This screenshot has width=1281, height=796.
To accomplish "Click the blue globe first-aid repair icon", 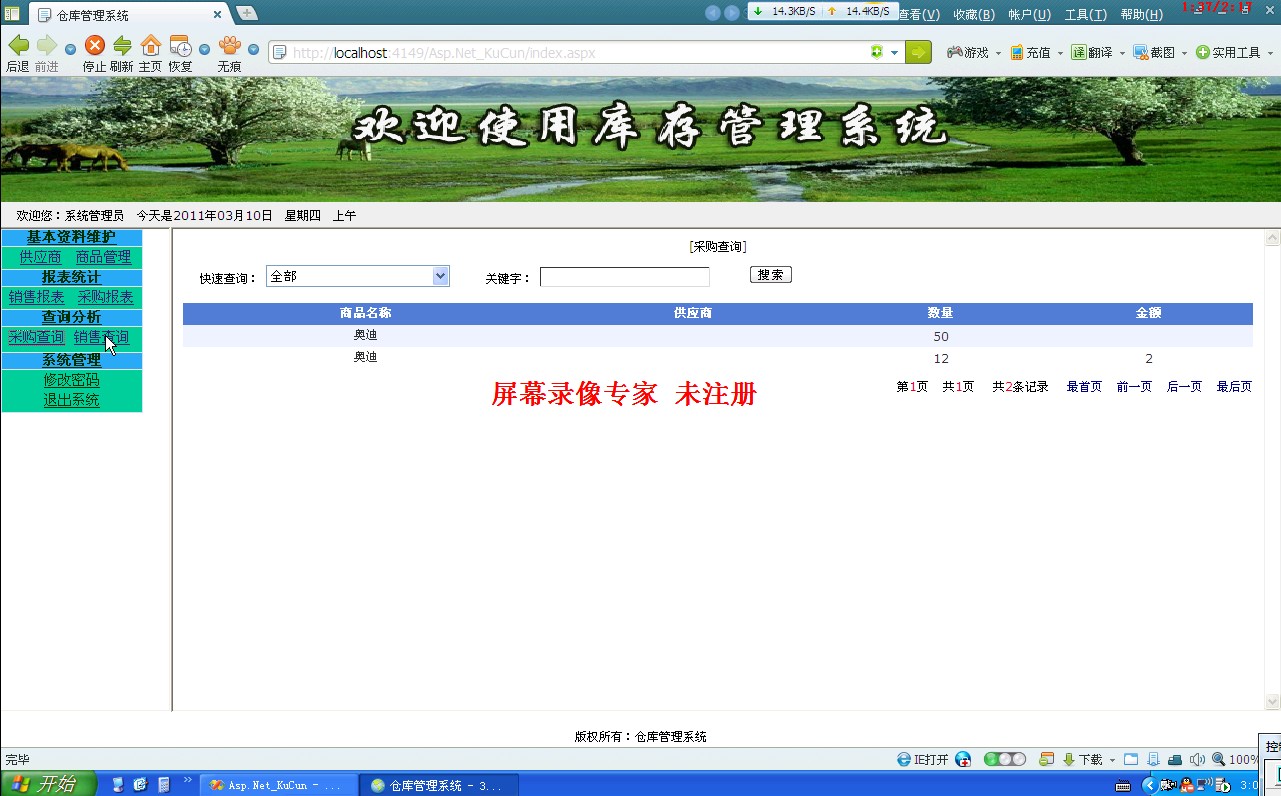I will click(x=963, y=759).
